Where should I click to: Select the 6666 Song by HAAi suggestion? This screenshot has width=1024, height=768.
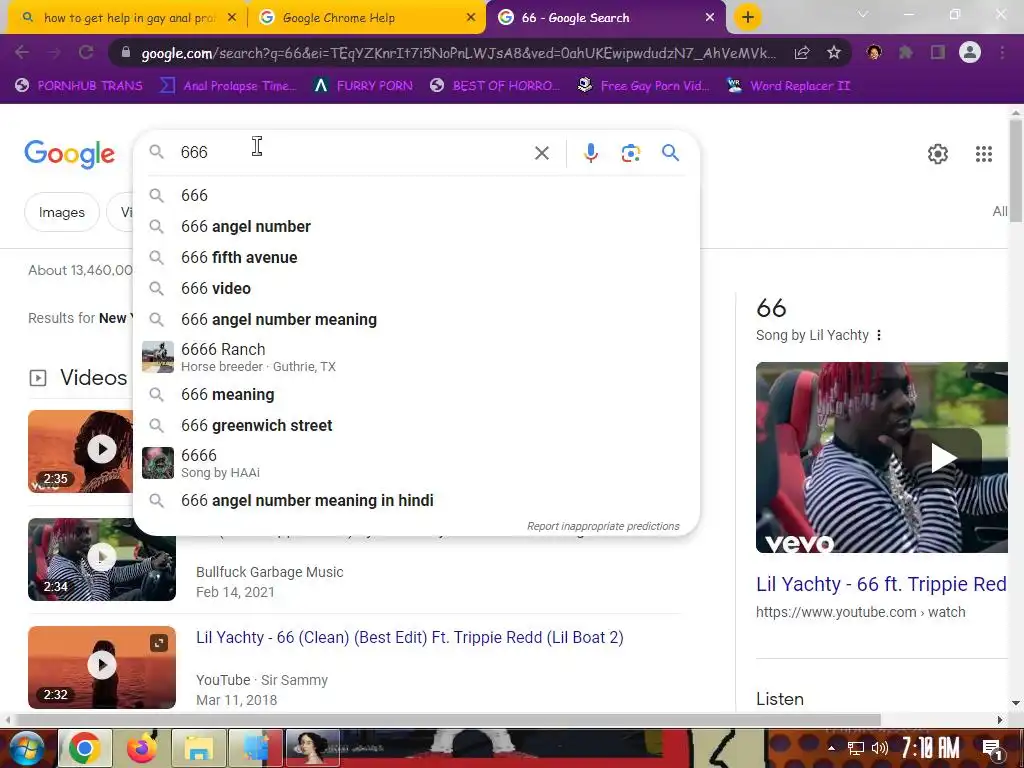click(x=416, y=463)
